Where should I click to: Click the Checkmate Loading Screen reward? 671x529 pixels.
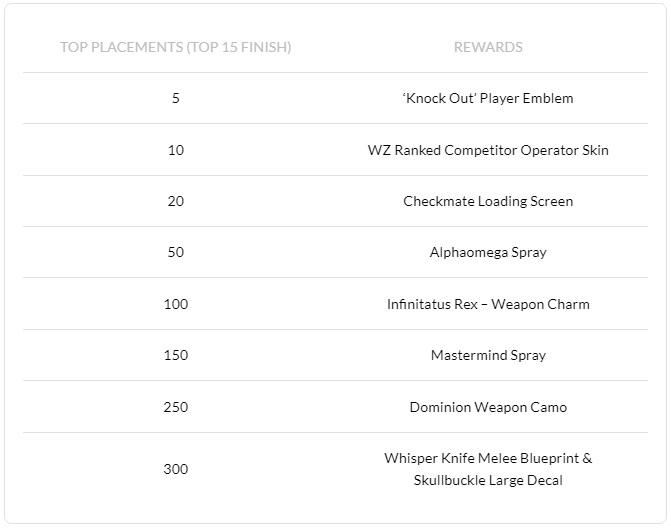(x=488, y=201)
